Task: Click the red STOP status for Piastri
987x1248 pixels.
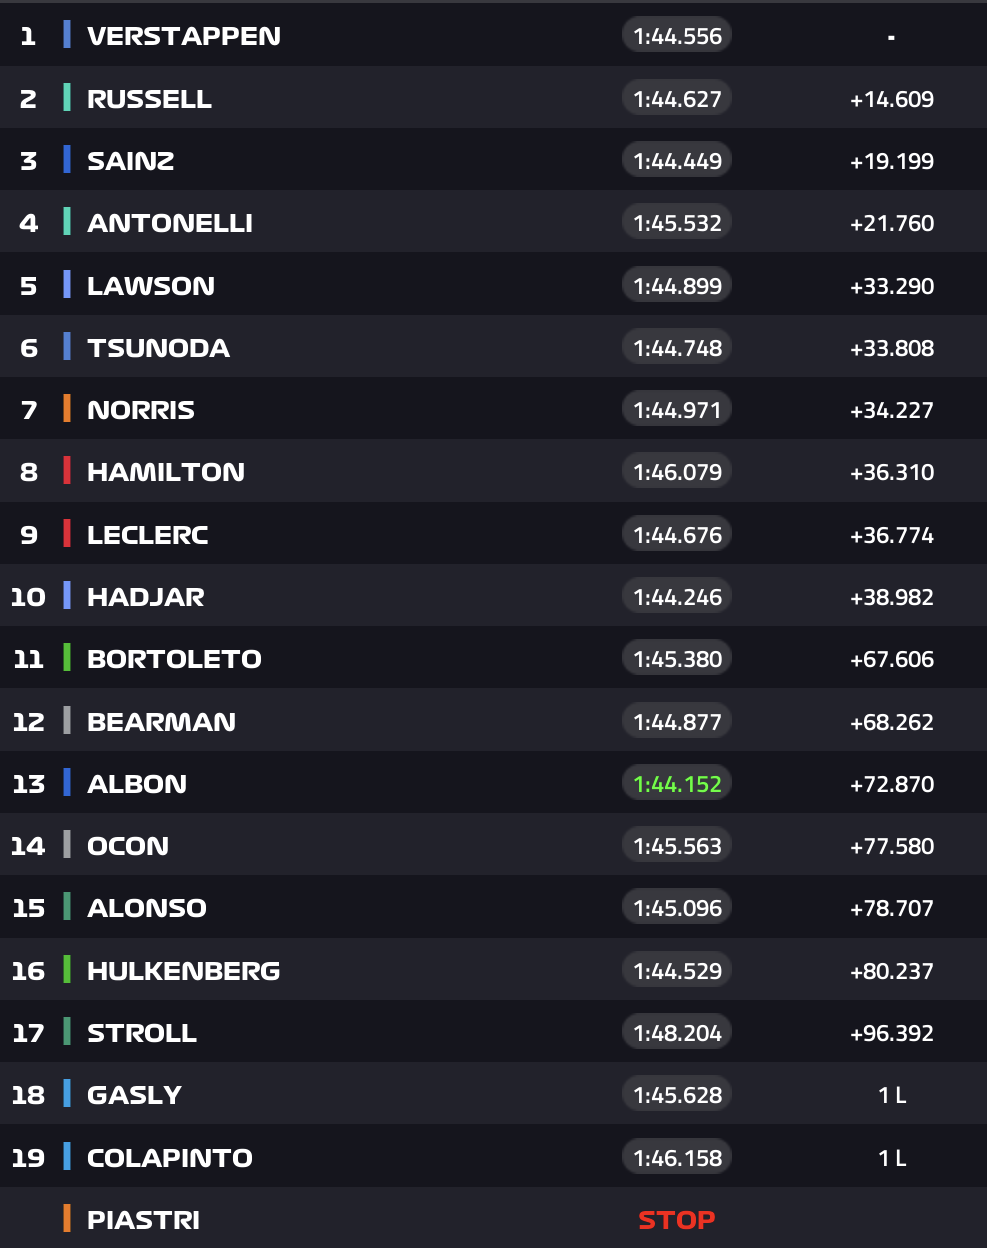Action: click(x=677, y=1220)
